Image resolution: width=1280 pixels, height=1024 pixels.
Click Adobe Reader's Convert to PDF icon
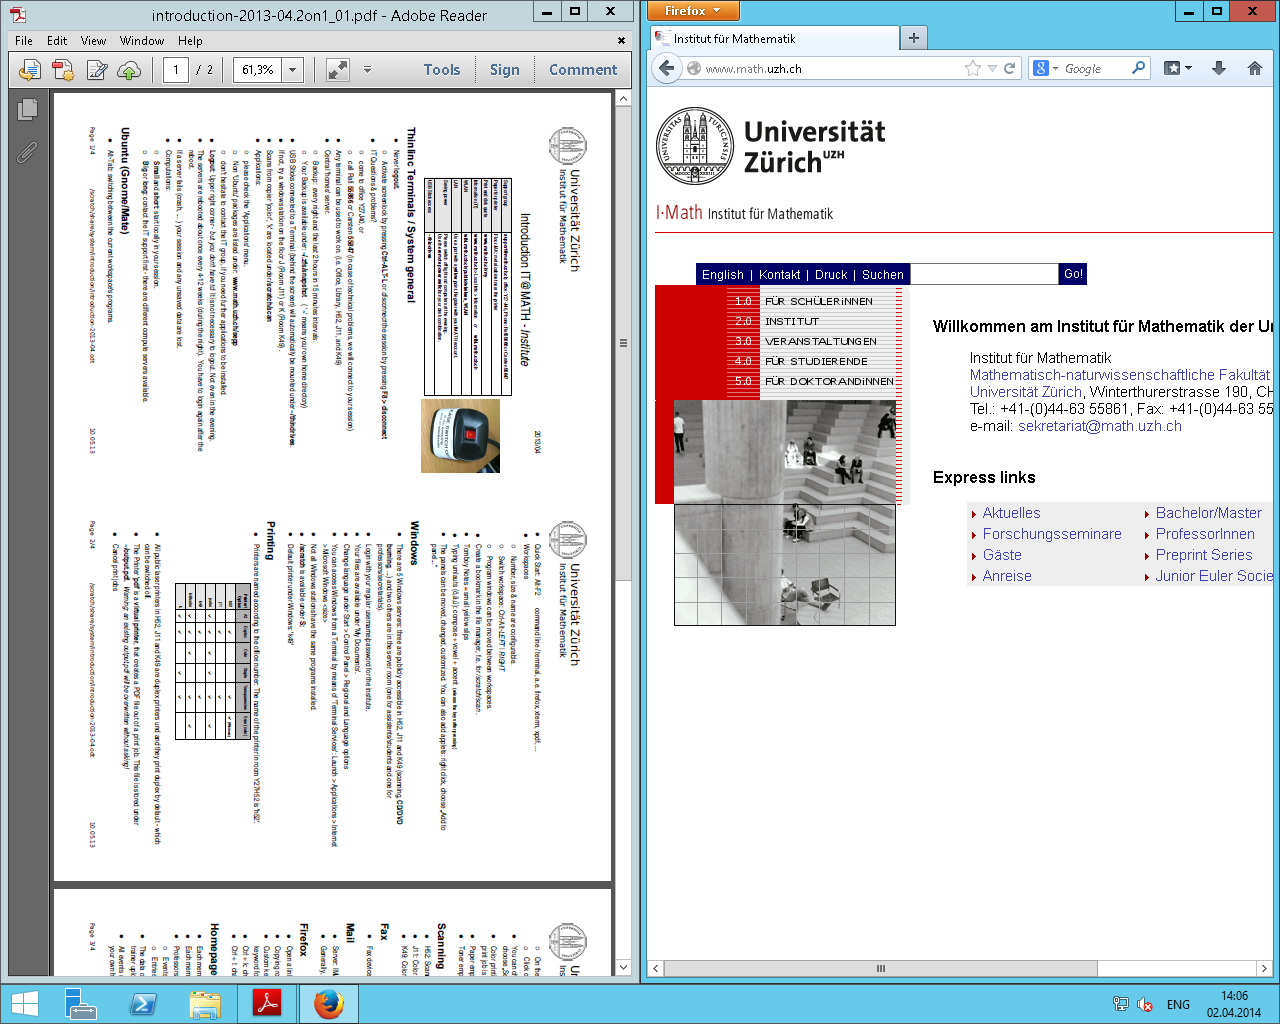(30, 70)
